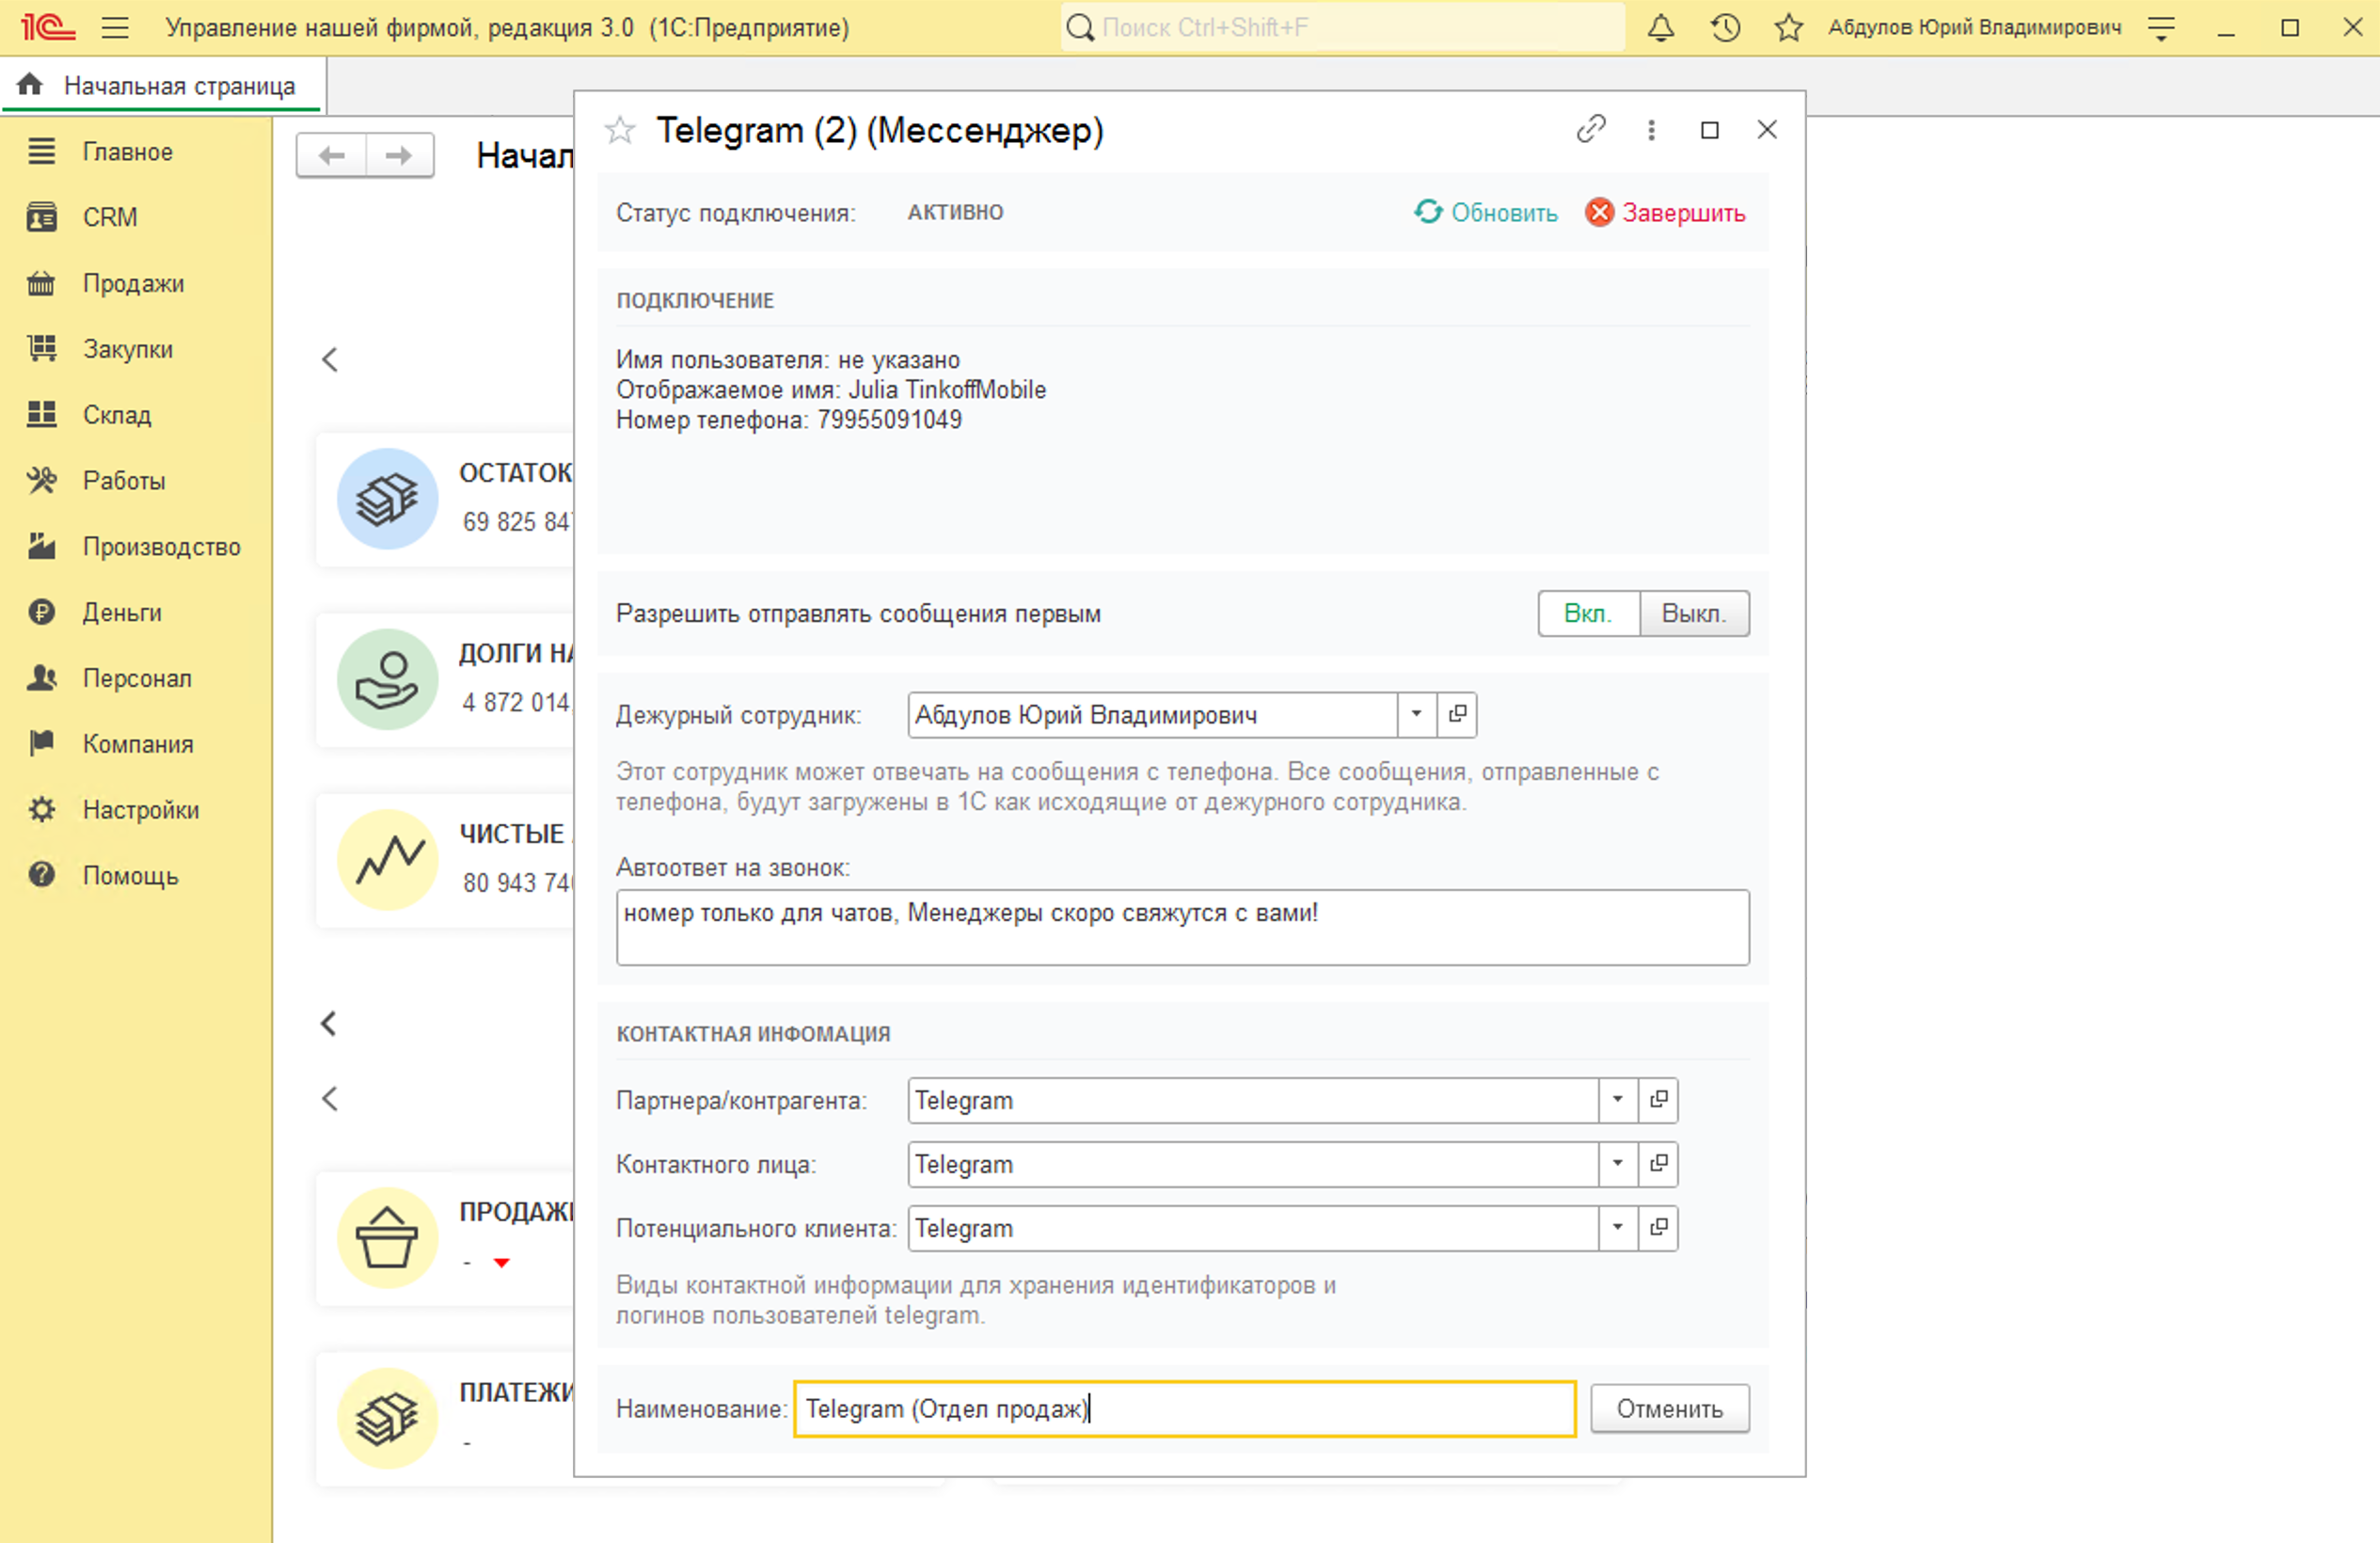Open favorites star in title bar
The image size is (2380, 1543).
pos(1788,28)
